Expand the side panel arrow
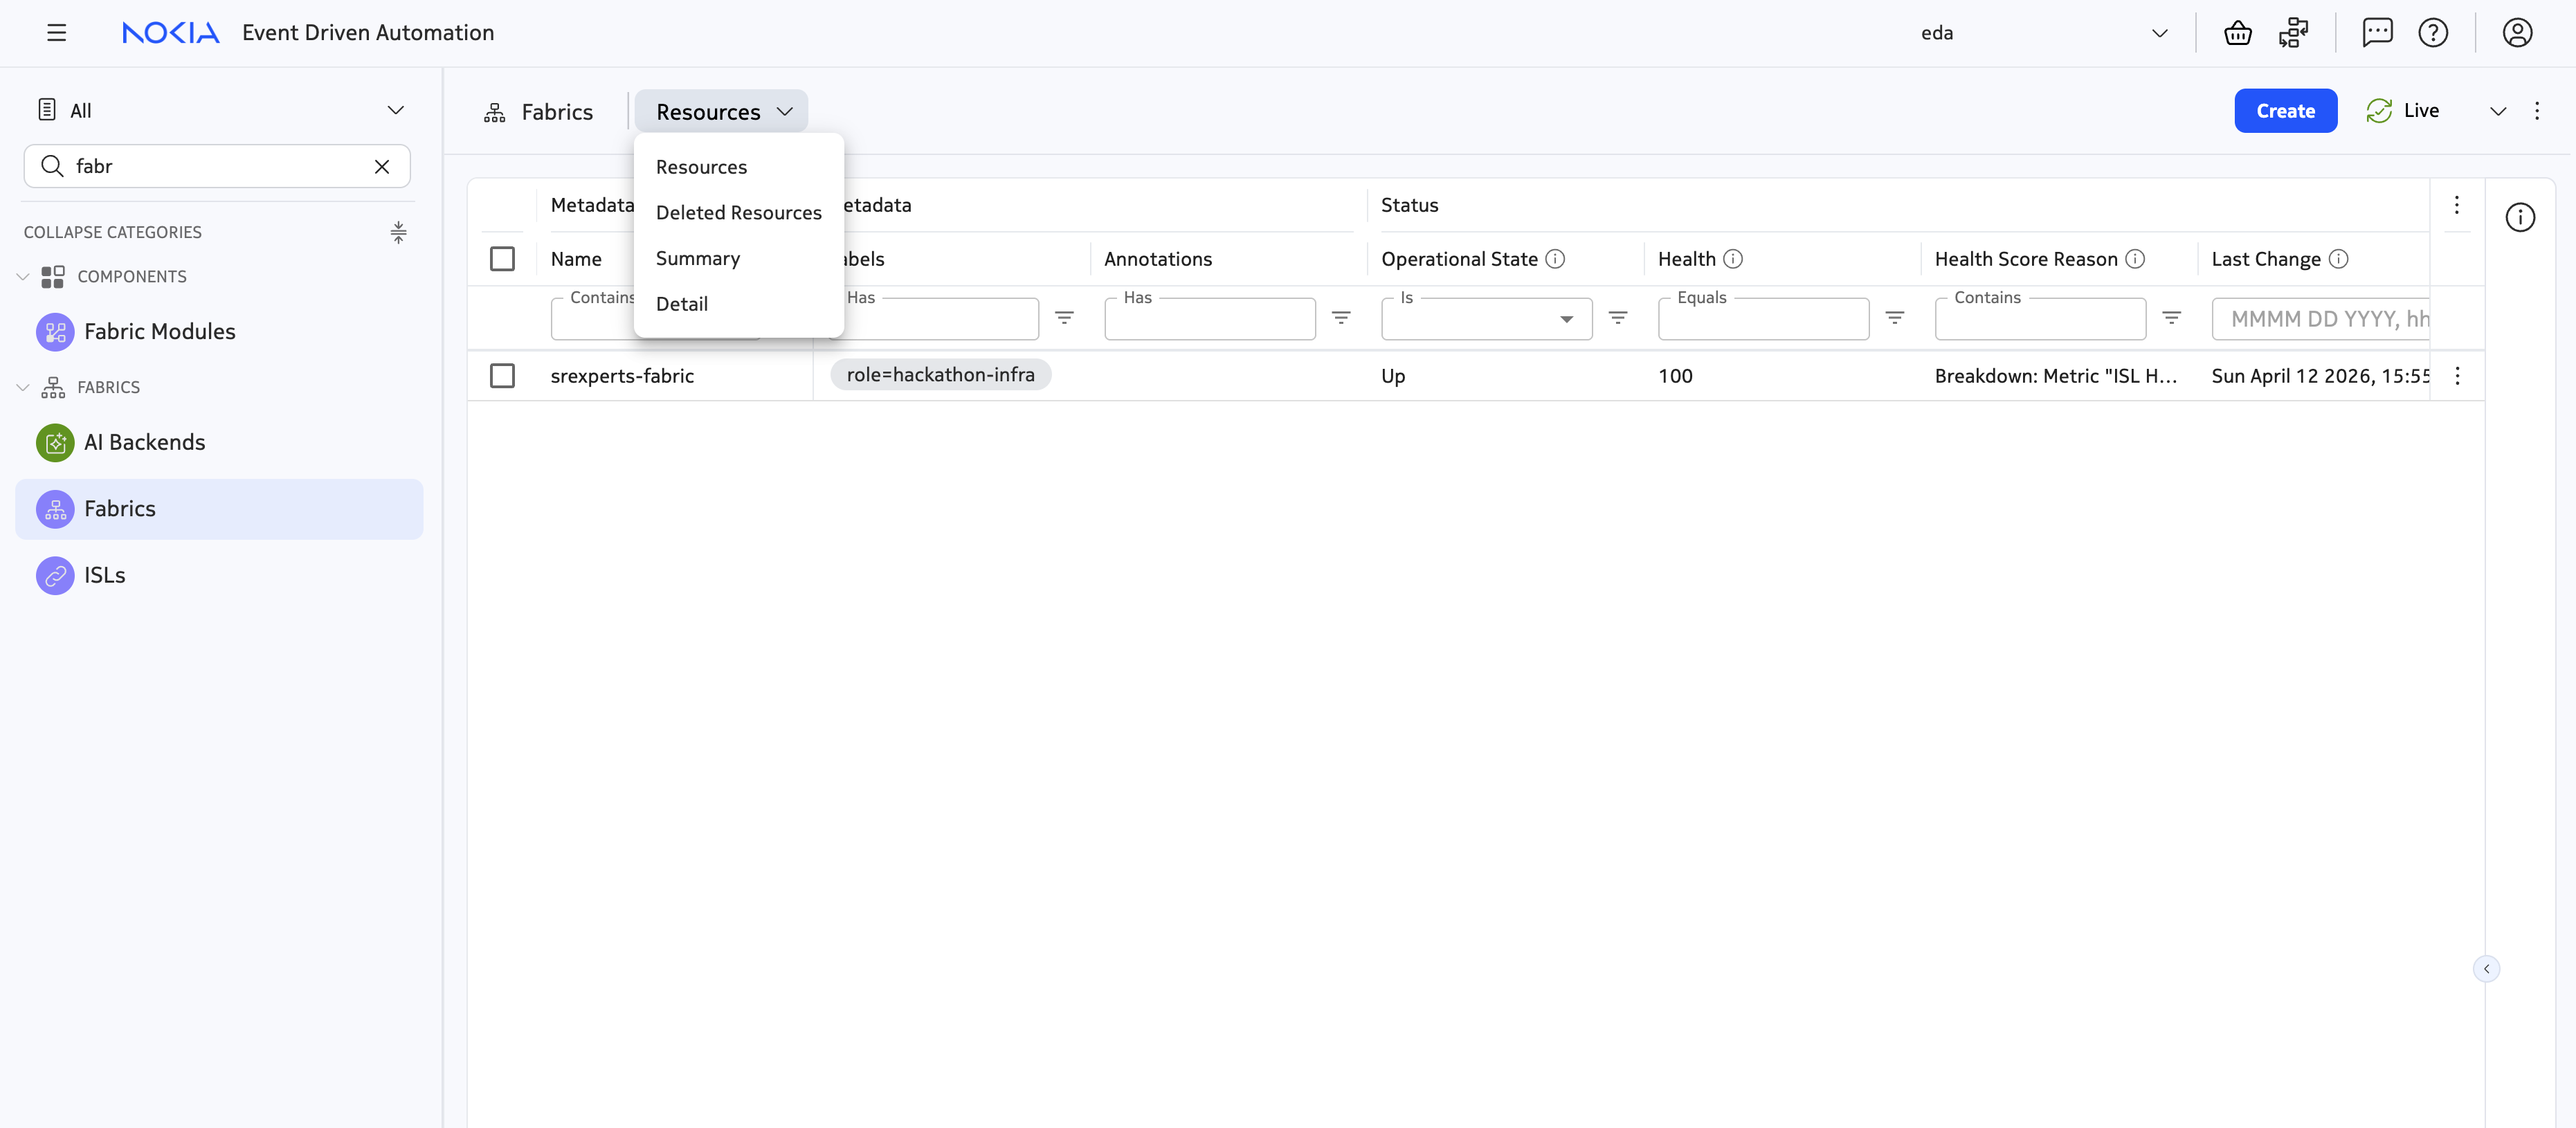2576x1128 pixels. pyautogui.click(x=2486, y=969)
